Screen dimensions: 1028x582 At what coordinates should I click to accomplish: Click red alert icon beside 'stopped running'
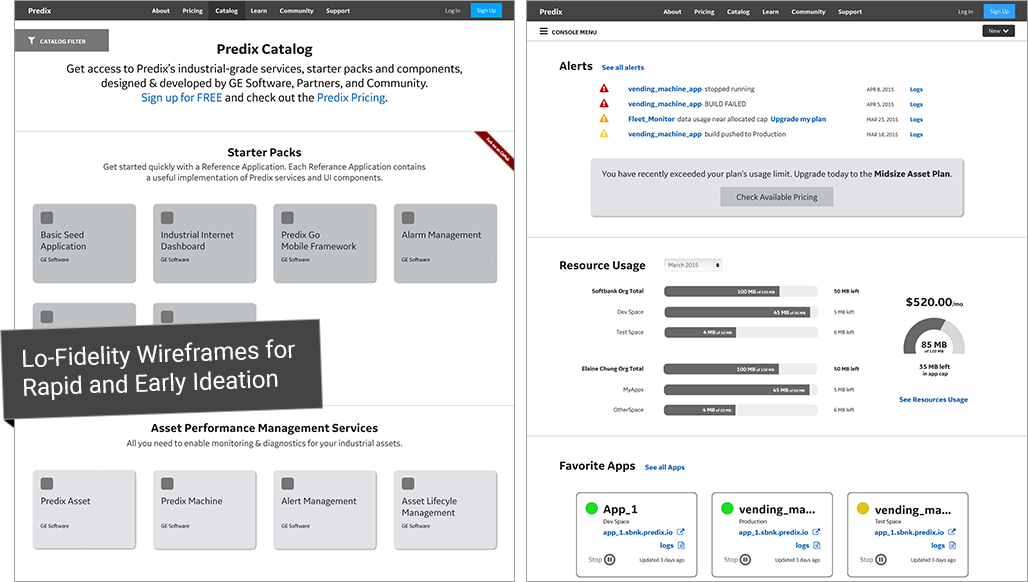[x=604, y=88]
